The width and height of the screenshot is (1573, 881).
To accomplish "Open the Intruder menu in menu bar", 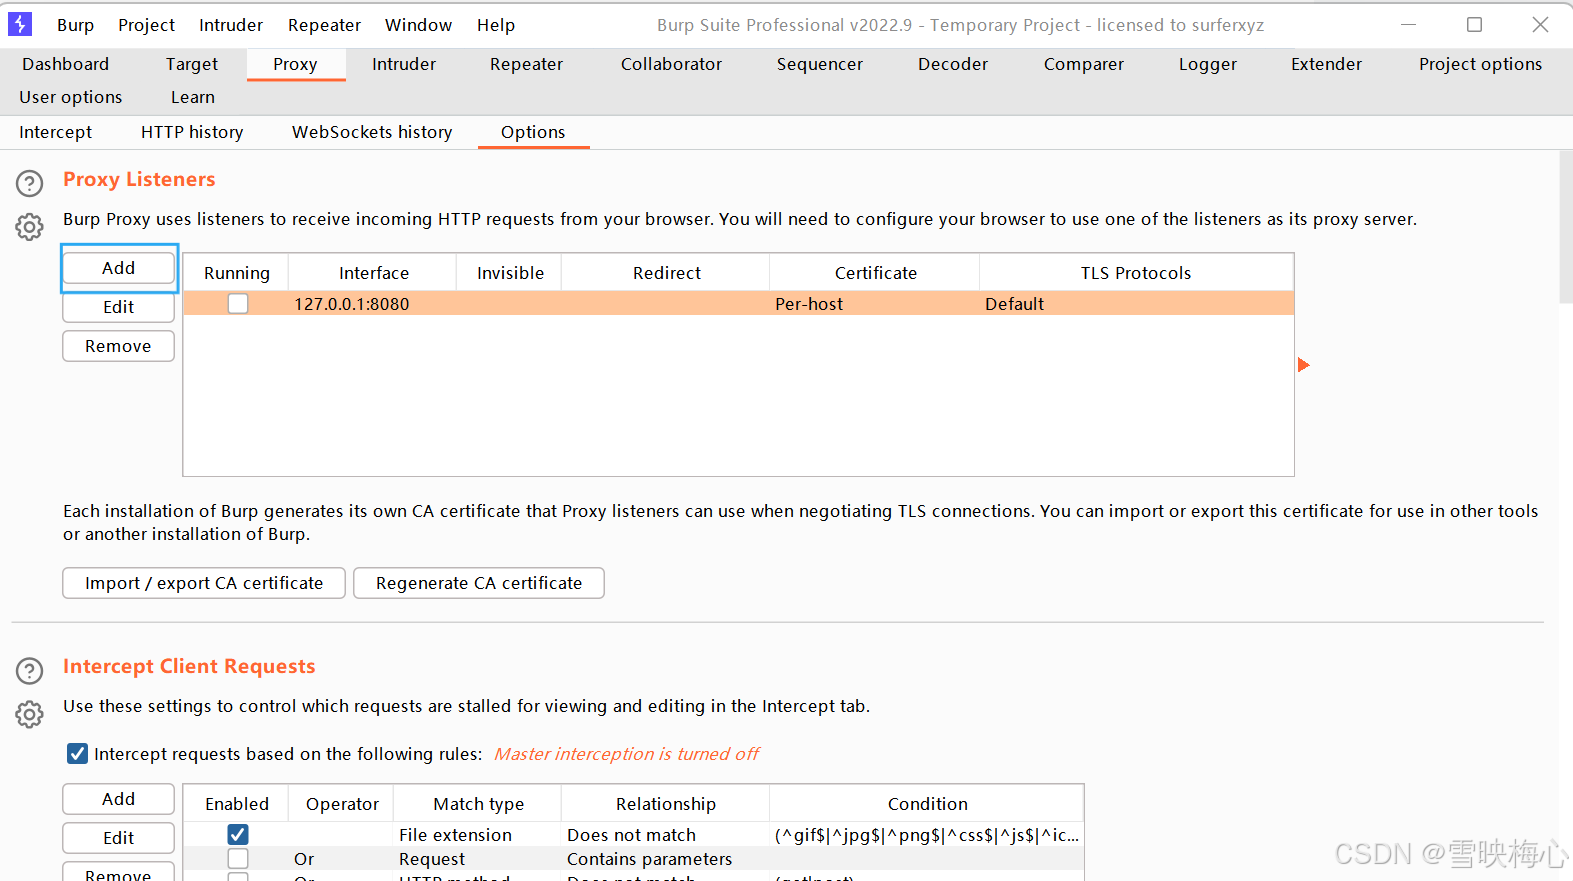I will 231,25.
